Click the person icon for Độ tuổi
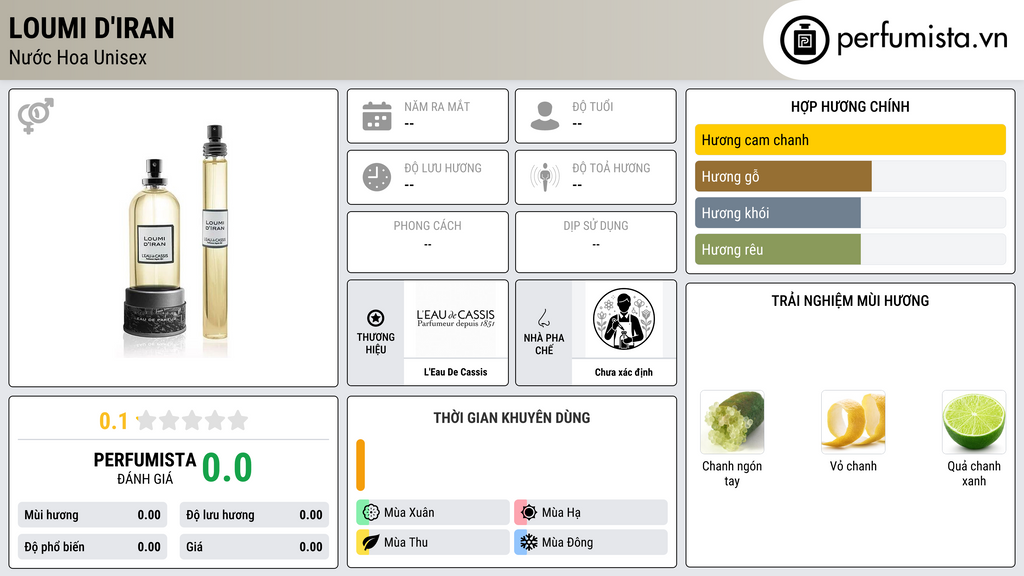 coord(545,116)
